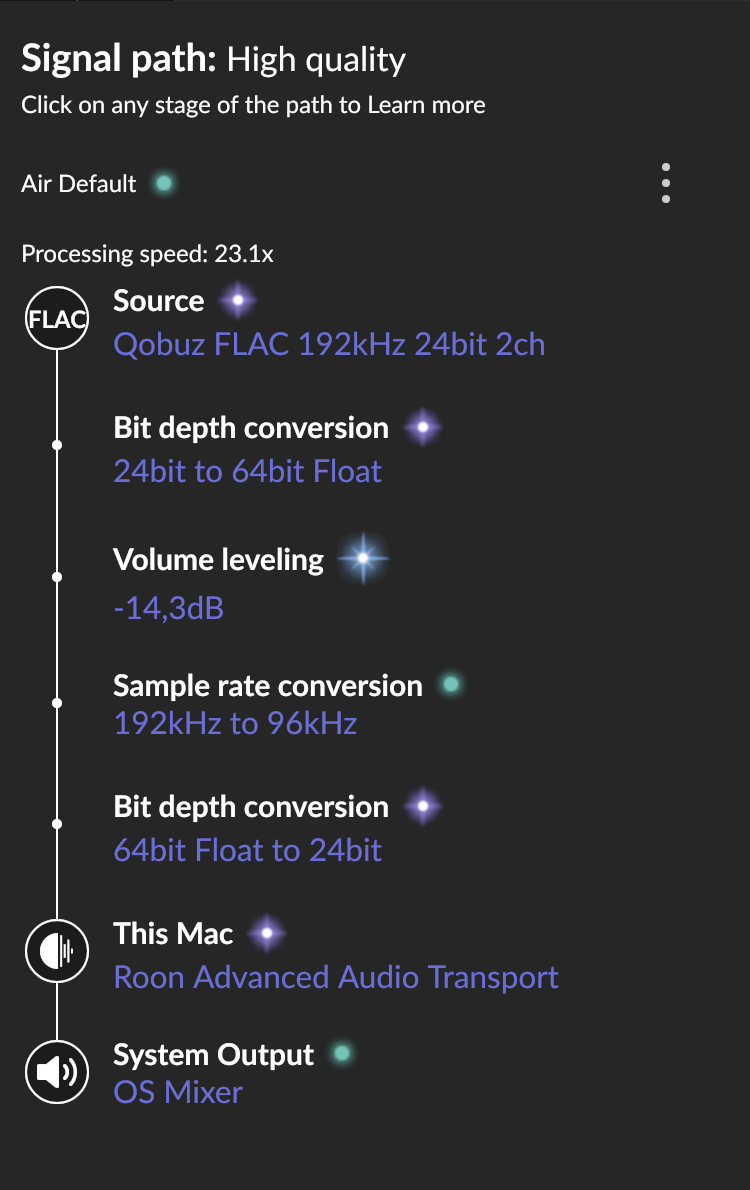Click the green dot beside Air Default
This screenshot has width=750, height=1190.
pyautogui.click(x=165, y=183)
